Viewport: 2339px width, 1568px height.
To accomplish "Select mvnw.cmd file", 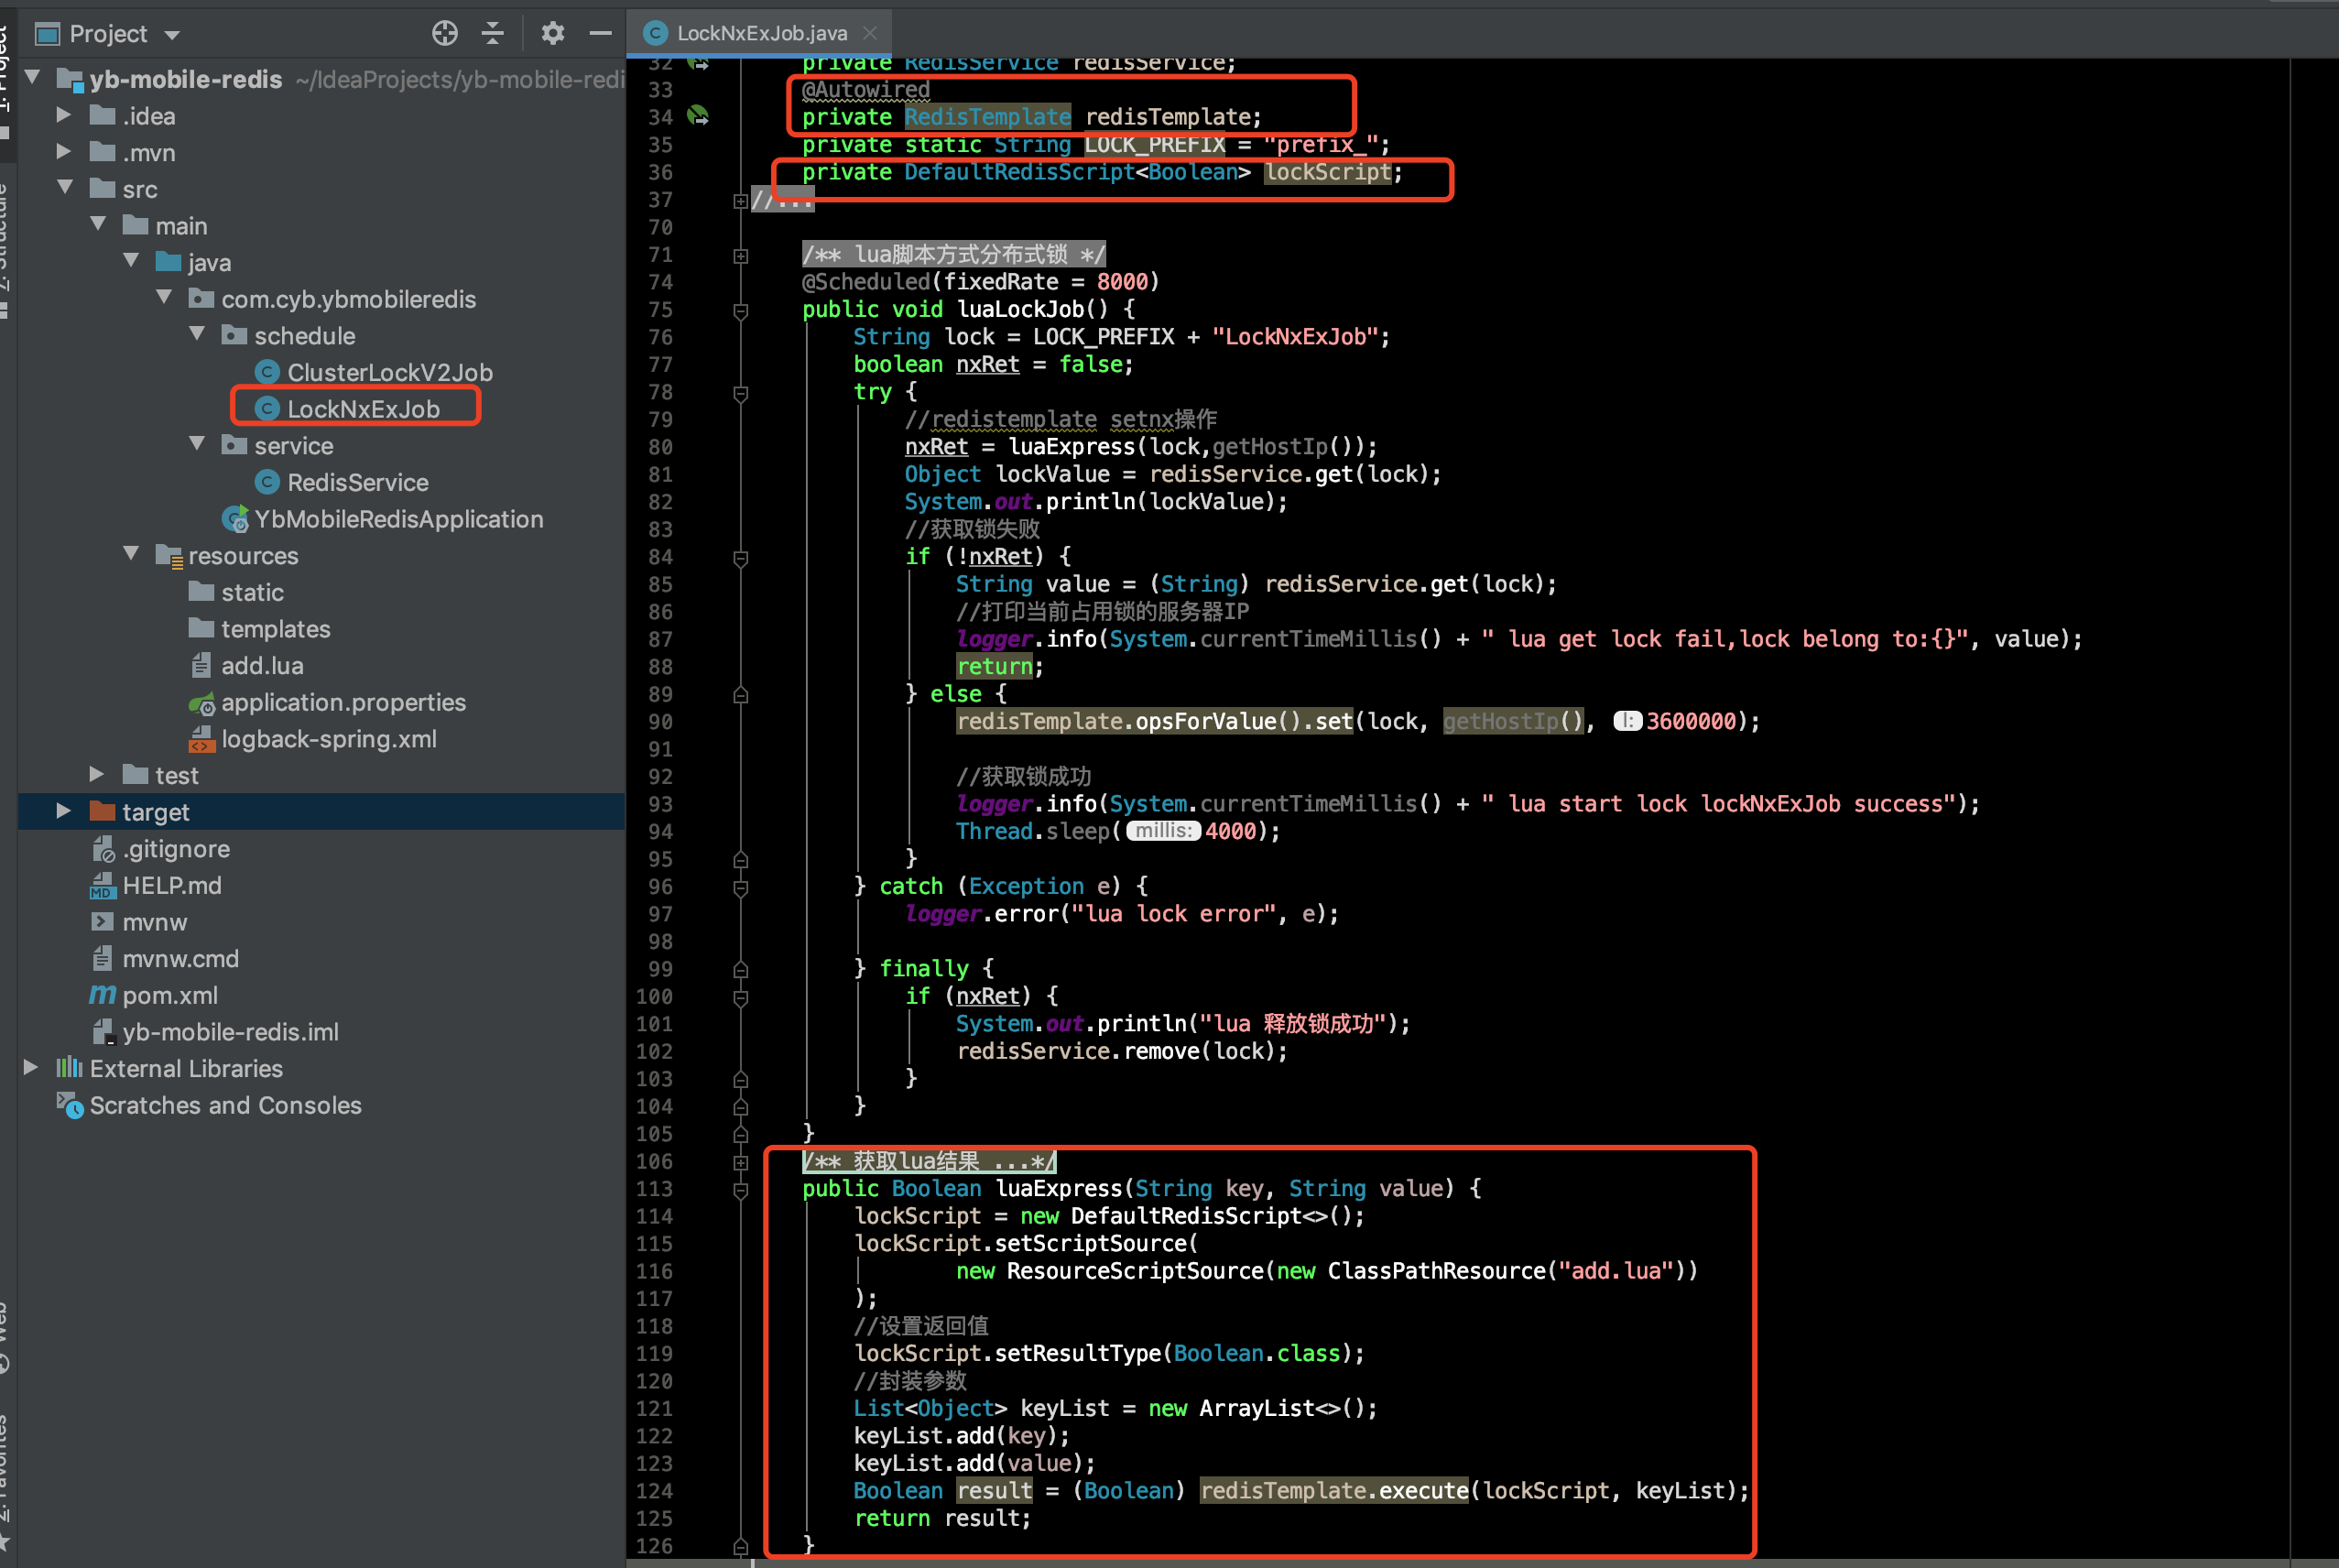I will point(180,959).
